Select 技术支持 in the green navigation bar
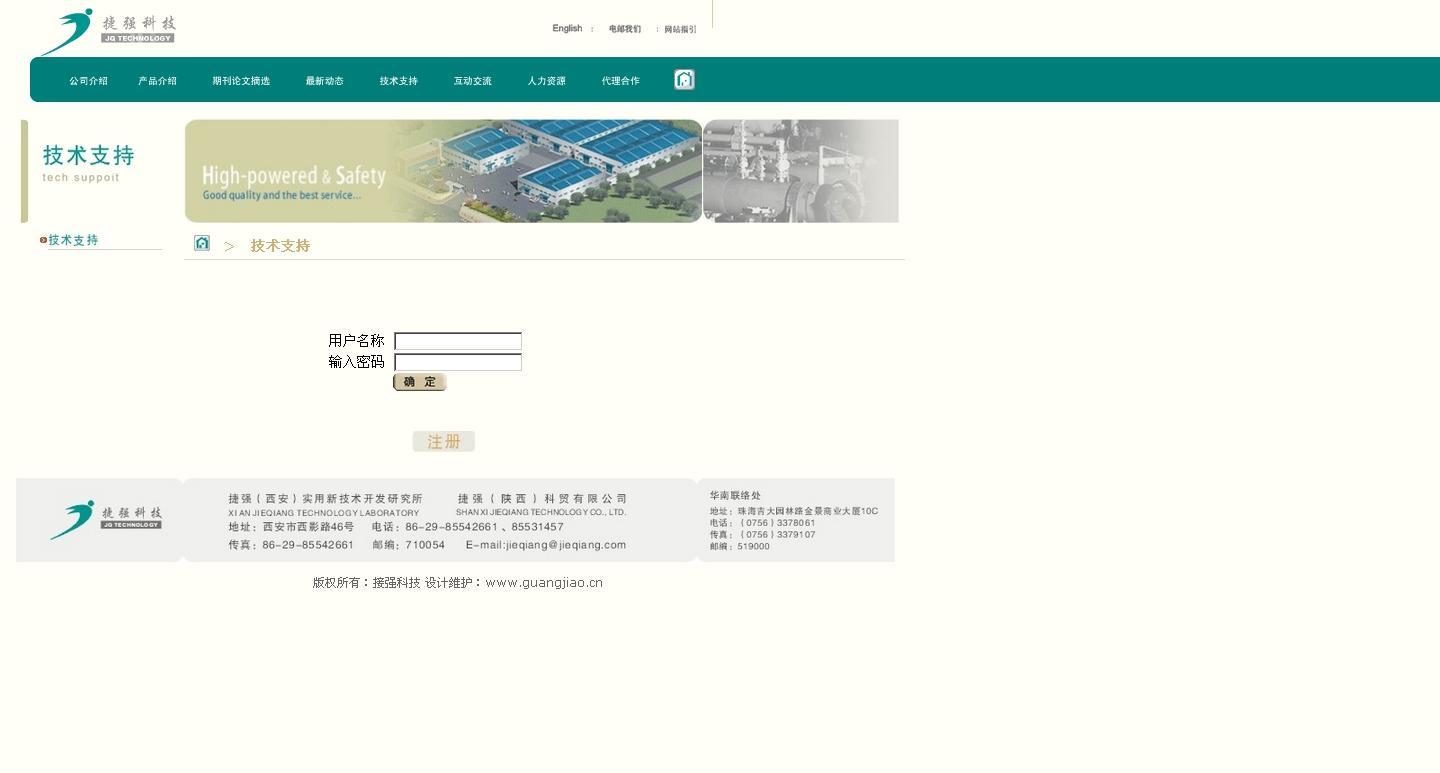Viewport: 1440px width, 773px height. [x=398, y=81]
